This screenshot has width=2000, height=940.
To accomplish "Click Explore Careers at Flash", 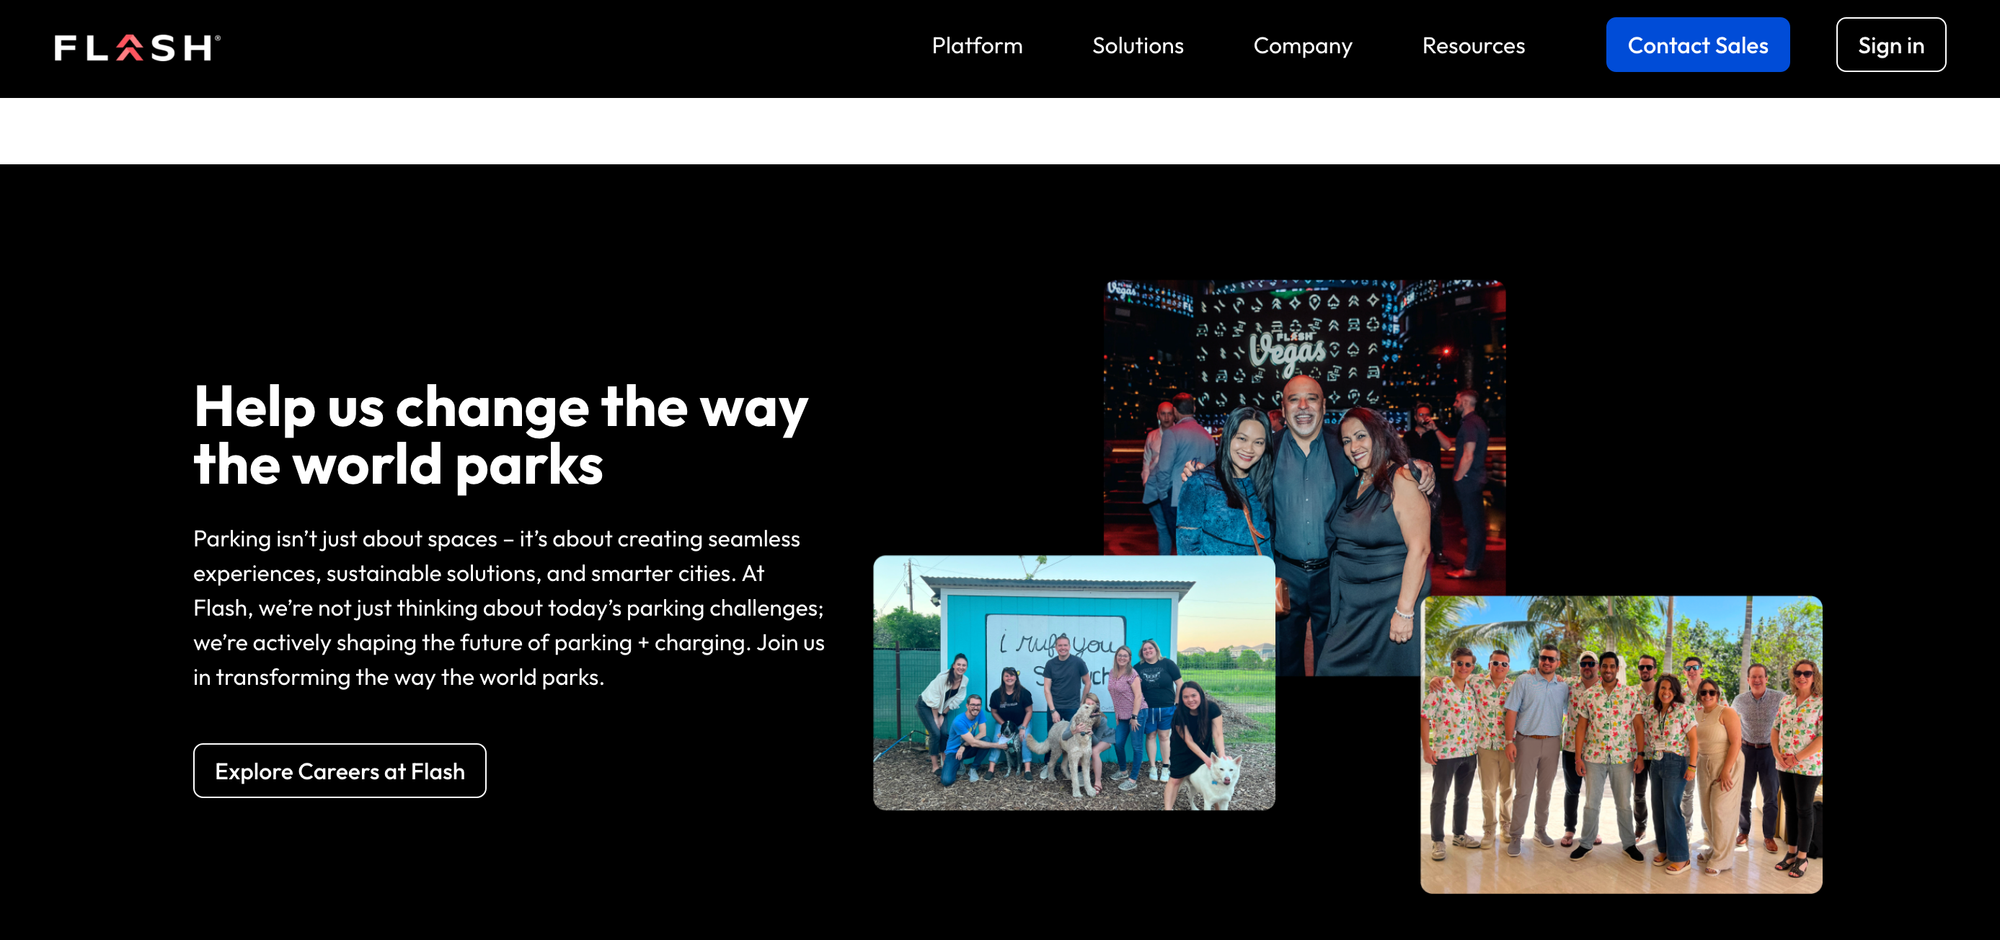I will click(x=339, y=771).
